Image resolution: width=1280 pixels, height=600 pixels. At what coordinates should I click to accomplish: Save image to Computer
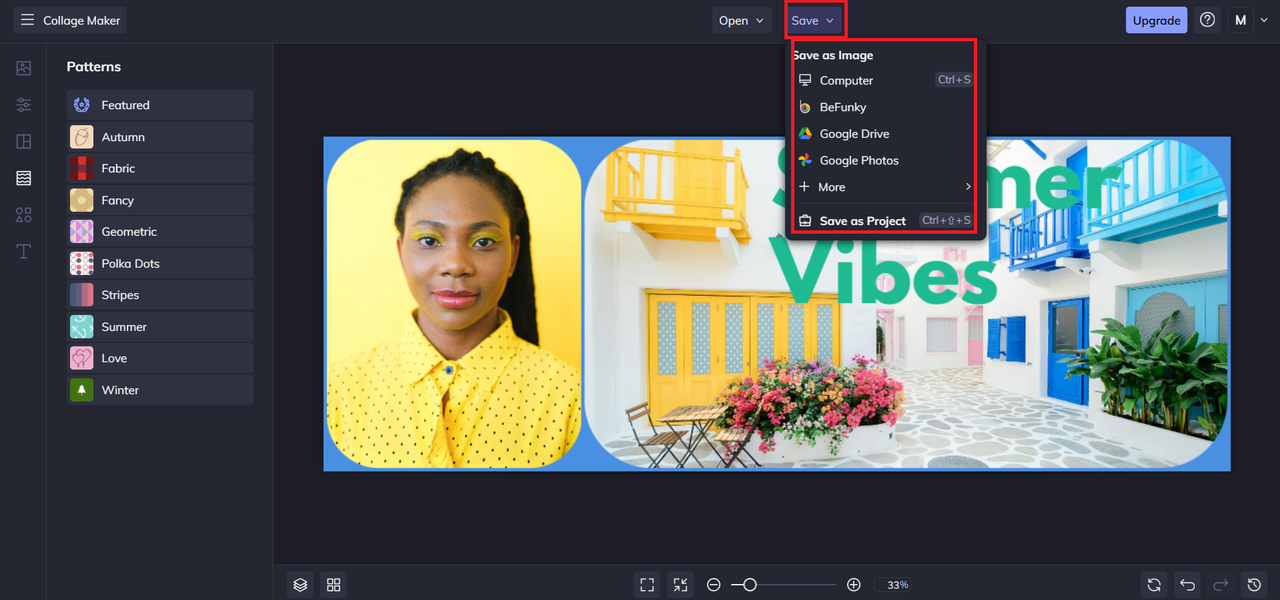tap(885, 80)
